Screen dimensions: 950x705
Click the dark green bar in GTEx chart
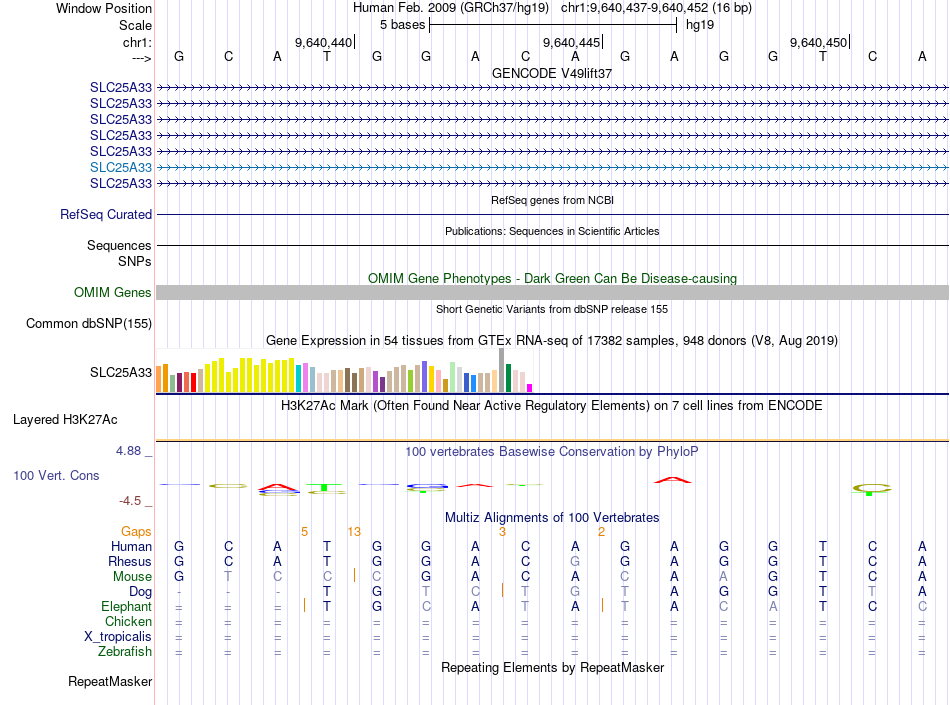point(508,378)
